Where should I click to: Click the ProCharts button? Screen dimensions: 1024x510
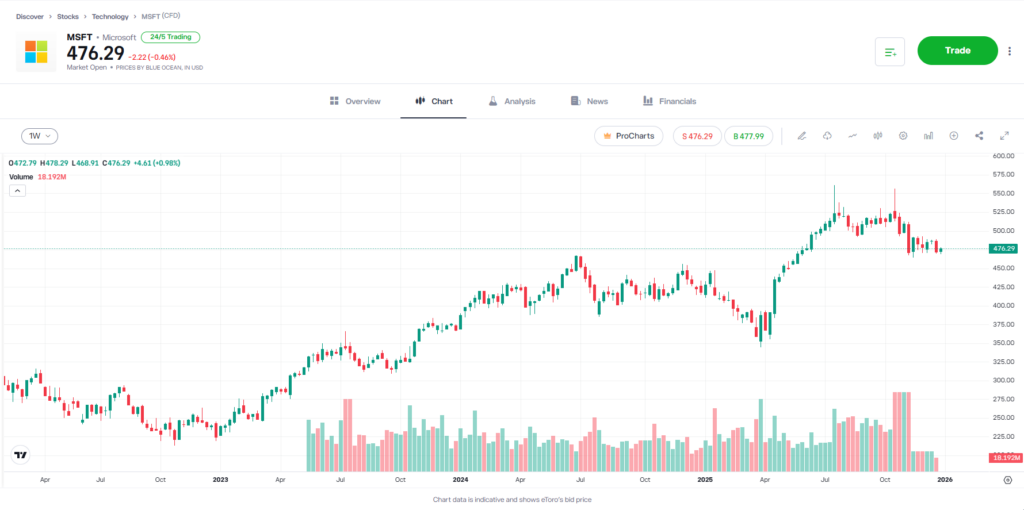pyautogui.click(x=628, y=136)
